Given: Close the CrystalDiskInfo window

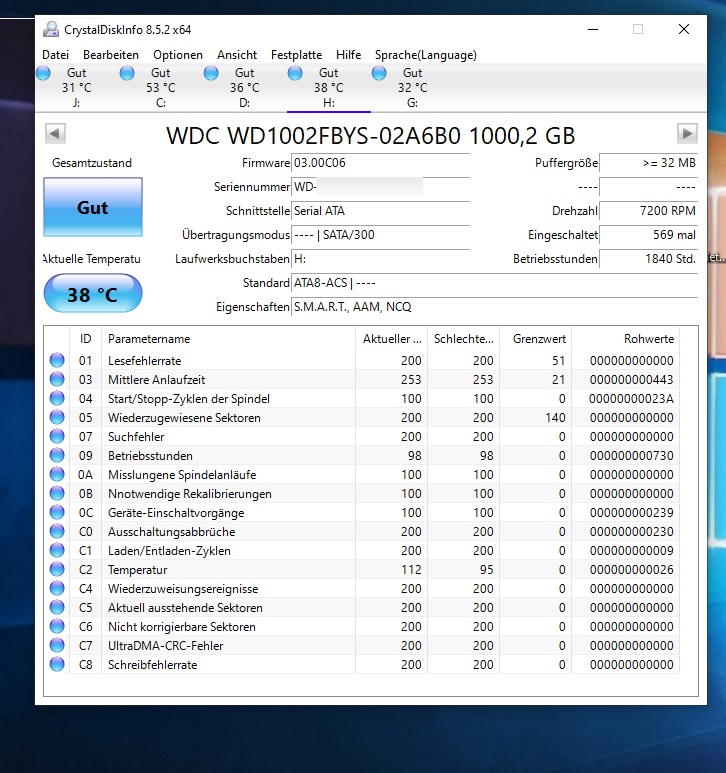Looking at the screenshot, I should tap(684, 30).
